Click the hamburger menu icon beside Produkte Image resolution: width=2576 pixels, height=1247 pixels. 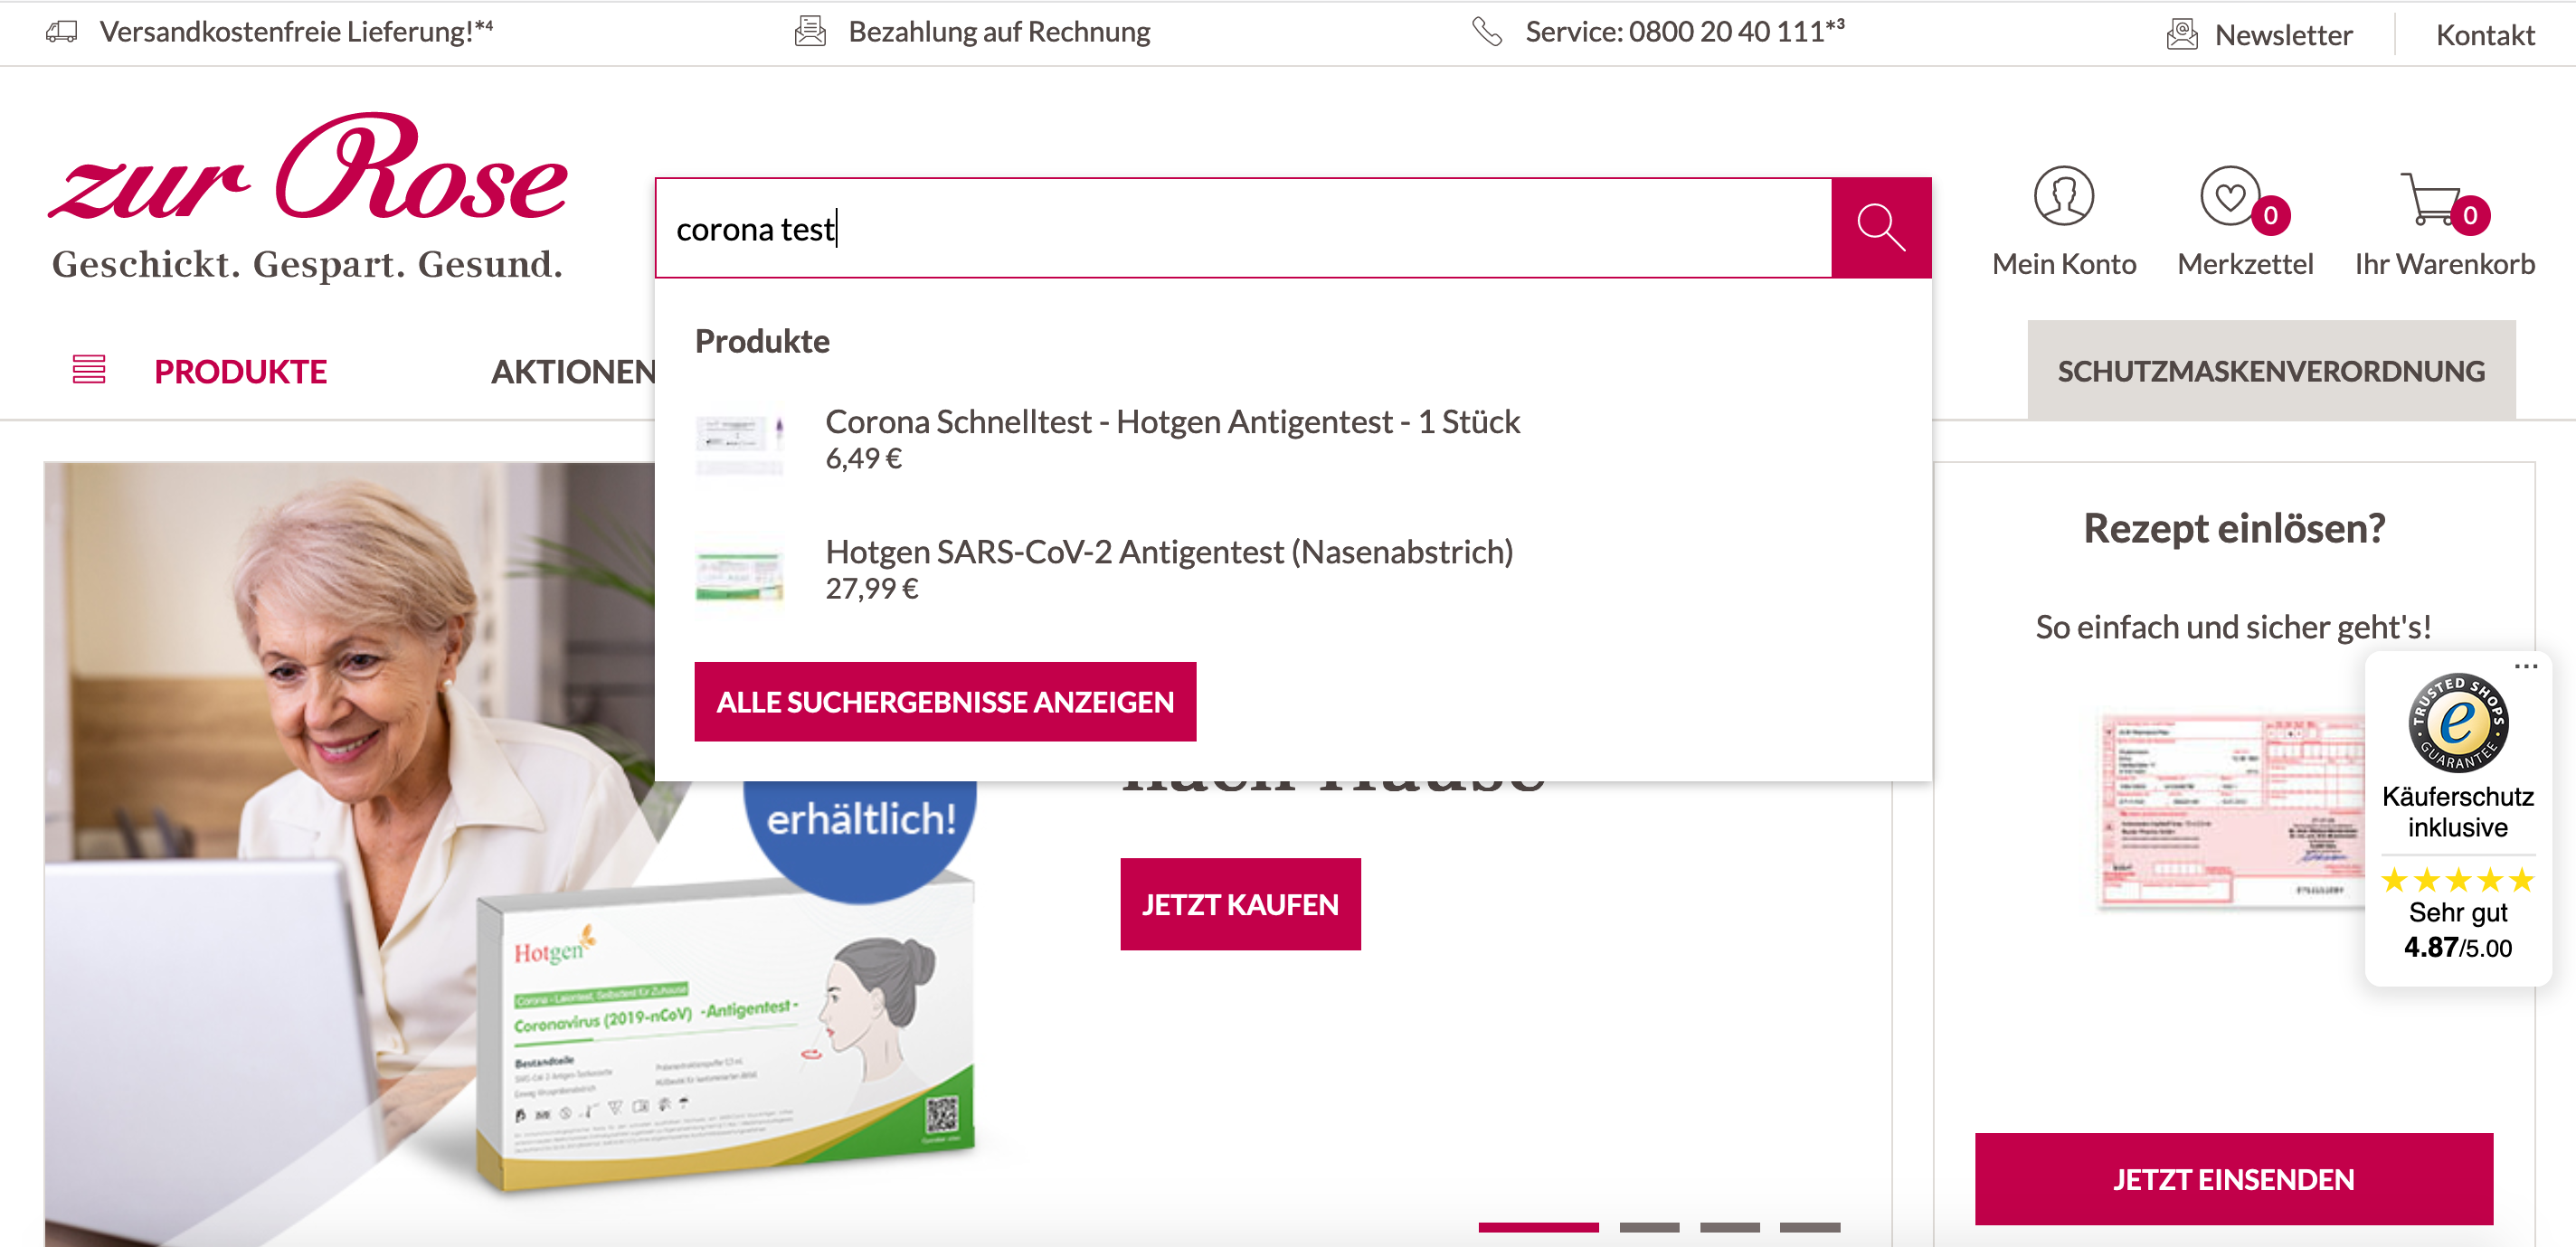coord(89,369)
